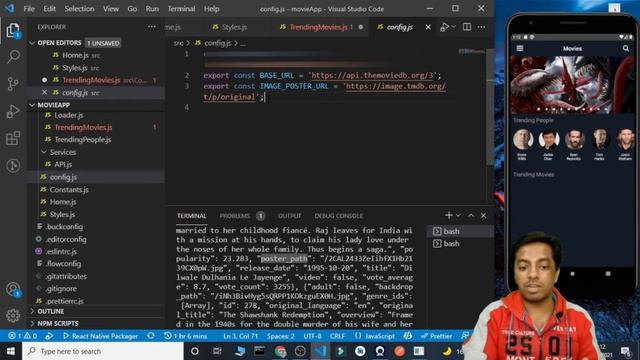
Task: Switch to the Debug Console tab
Action: point(338,216)
